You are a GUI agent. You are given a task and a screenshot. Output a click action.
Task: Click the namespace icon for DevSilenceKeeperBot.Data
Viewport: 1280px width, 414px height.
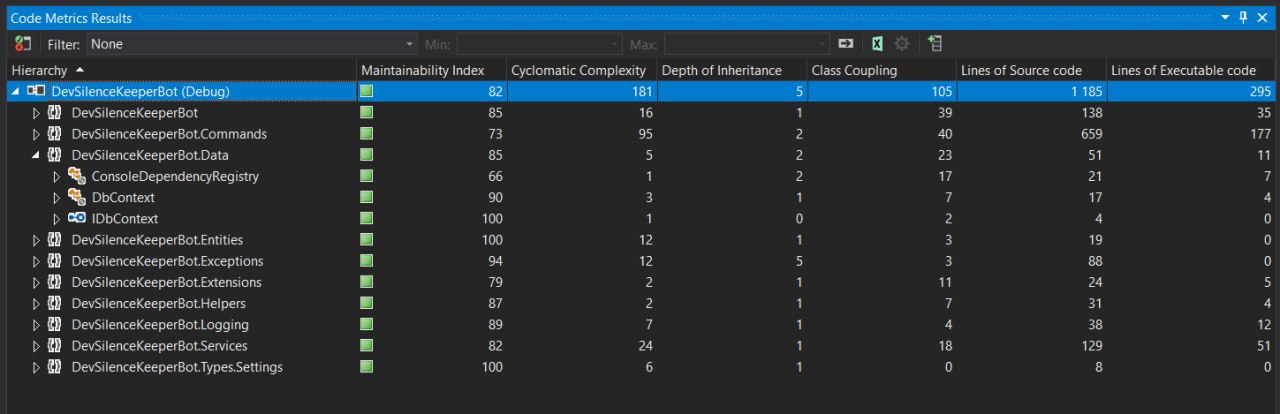tap(55, 155)
